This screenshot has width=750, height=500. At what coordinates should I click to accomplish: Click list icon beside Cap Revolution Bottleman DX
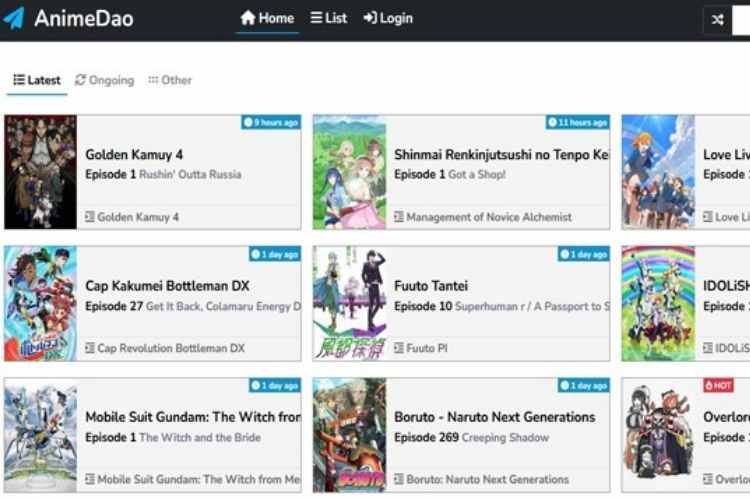[90, 348]
